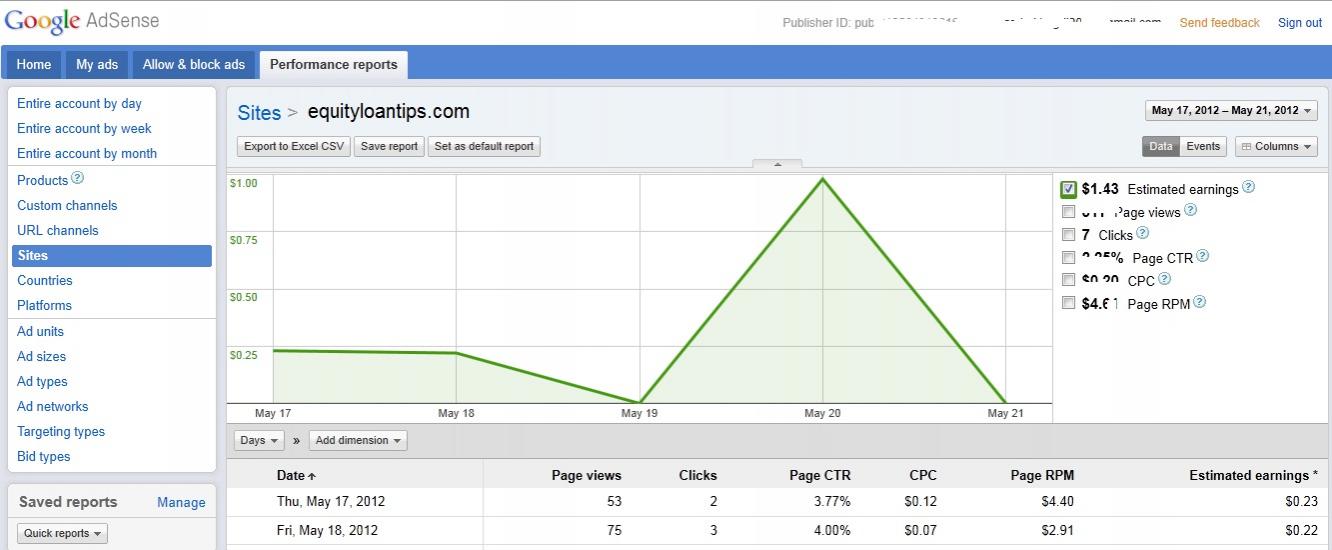1332x550 pixels.
Task: Open the Ad types report
Action: [42, 381]
